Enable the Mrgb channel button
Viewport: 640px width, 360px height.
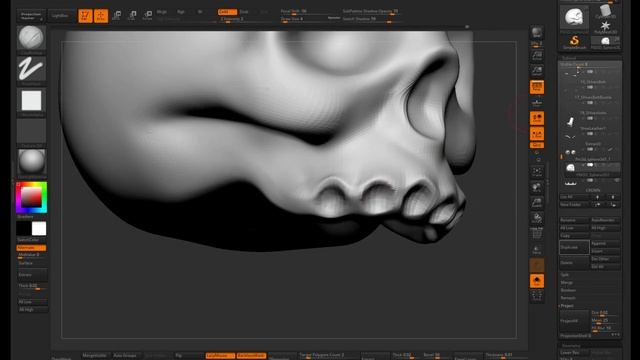coord(162,12)
